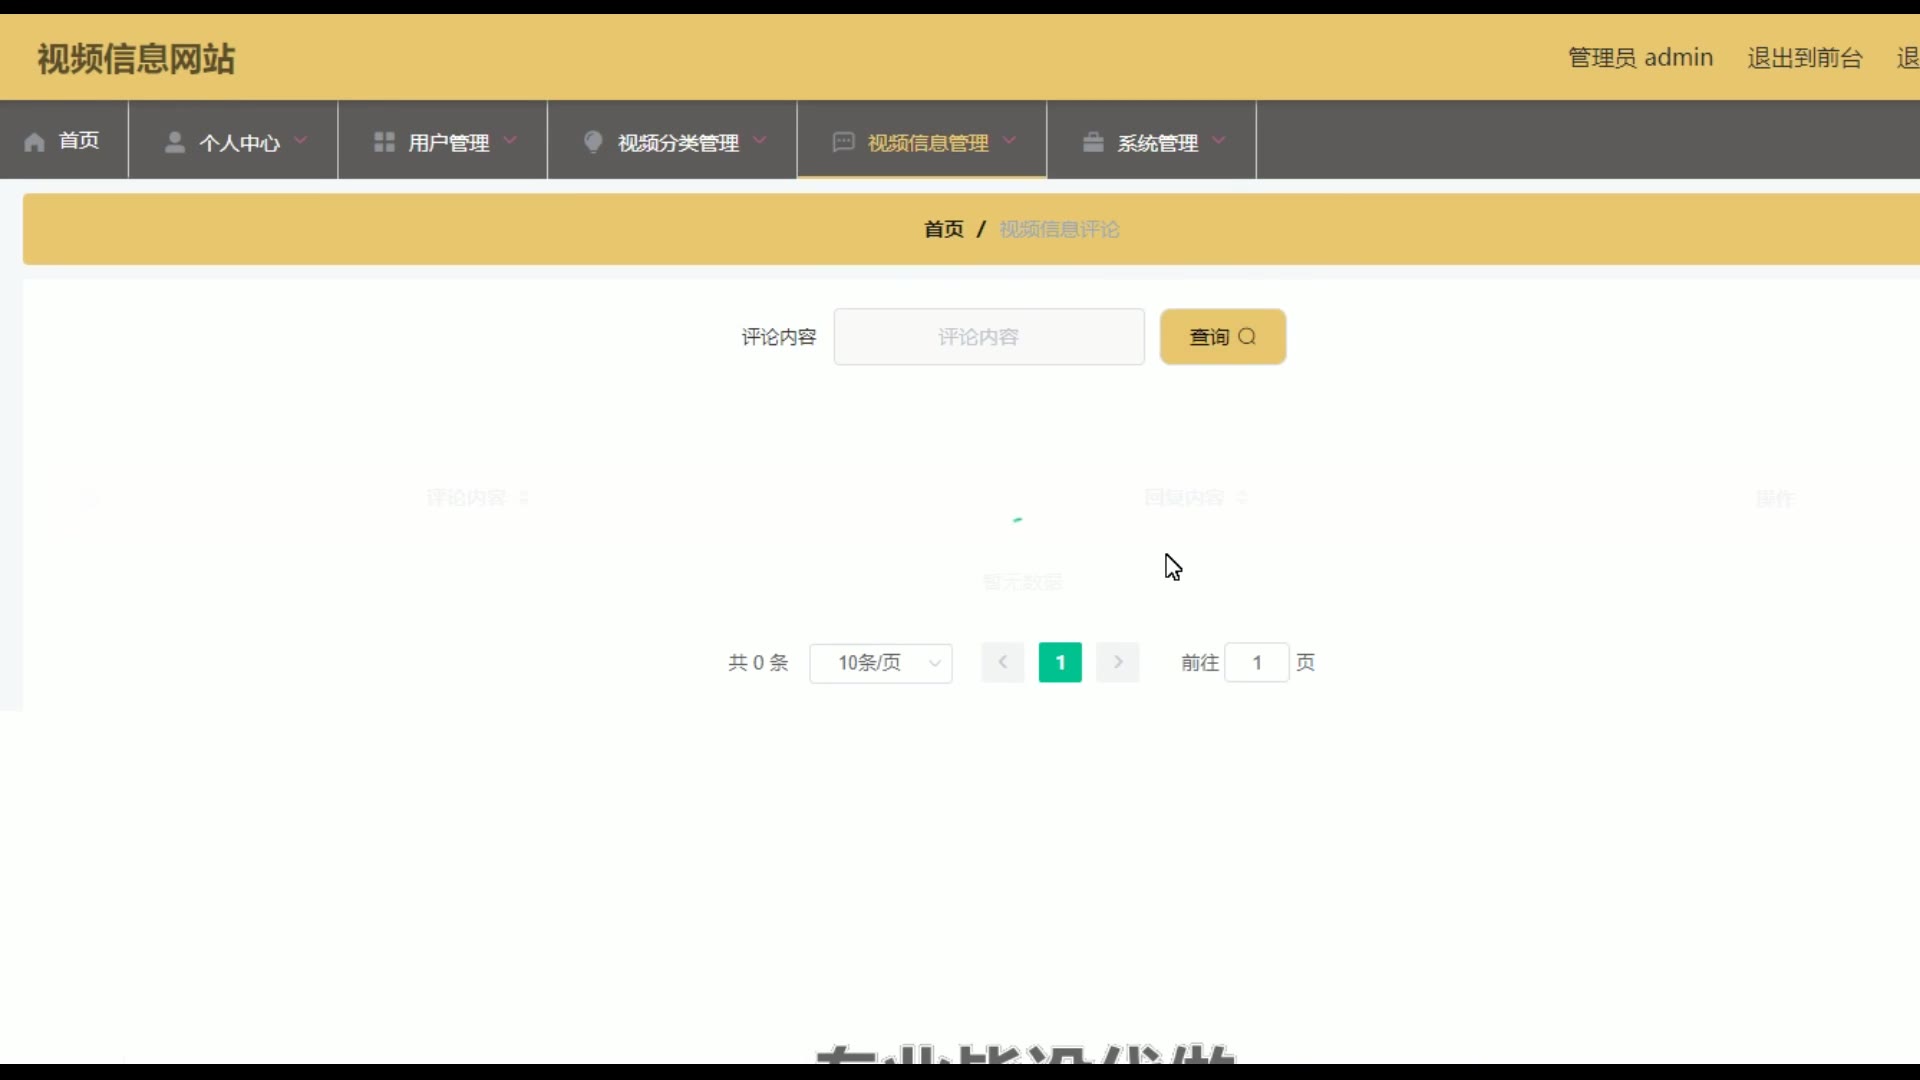Open the 视频信息管理 menu
This screenshot has height=1080, width=1920.
click(x=927, y=143)
